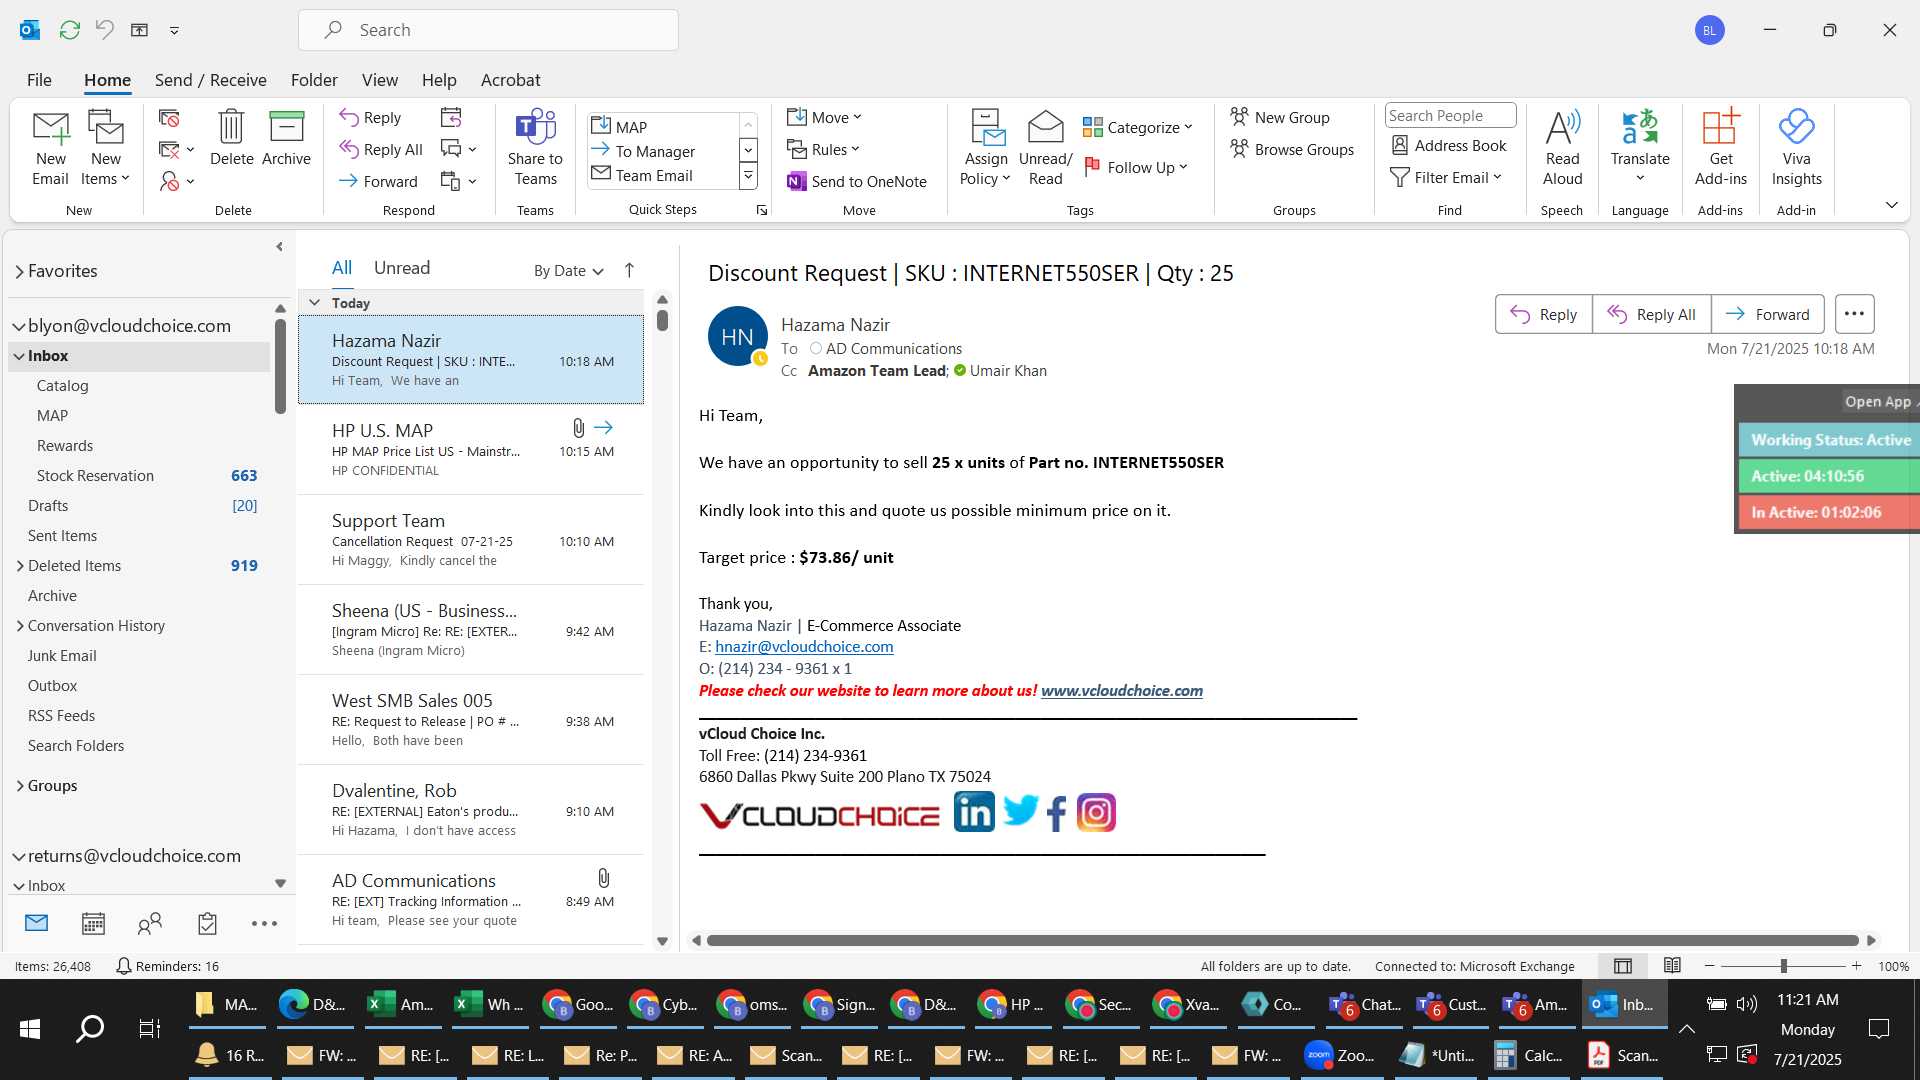This screenshot has height=1080, width=1920.
Task: Open the Categorize dropdown
Action: point(1138,127)
